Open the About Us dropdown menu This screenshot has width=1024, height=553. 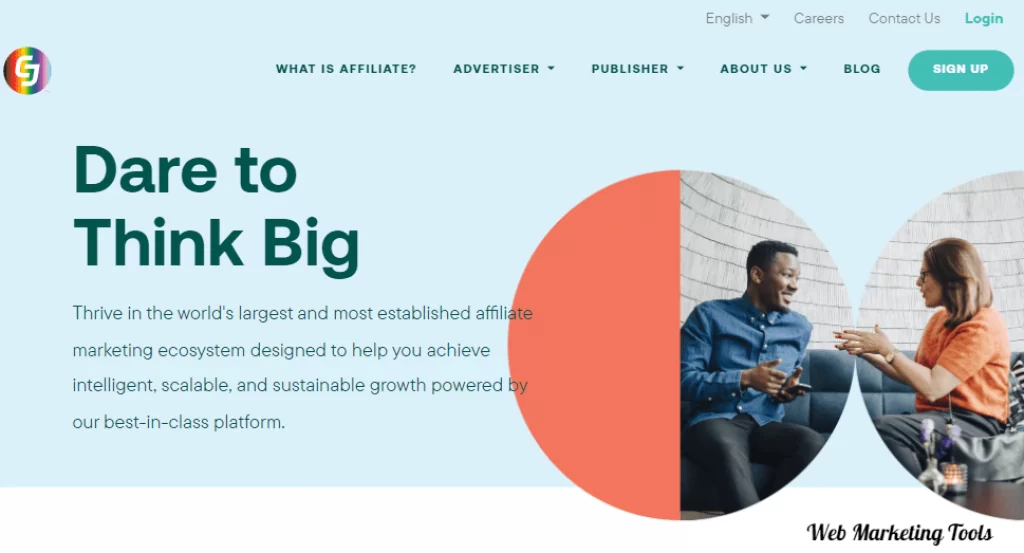(763, 69)
